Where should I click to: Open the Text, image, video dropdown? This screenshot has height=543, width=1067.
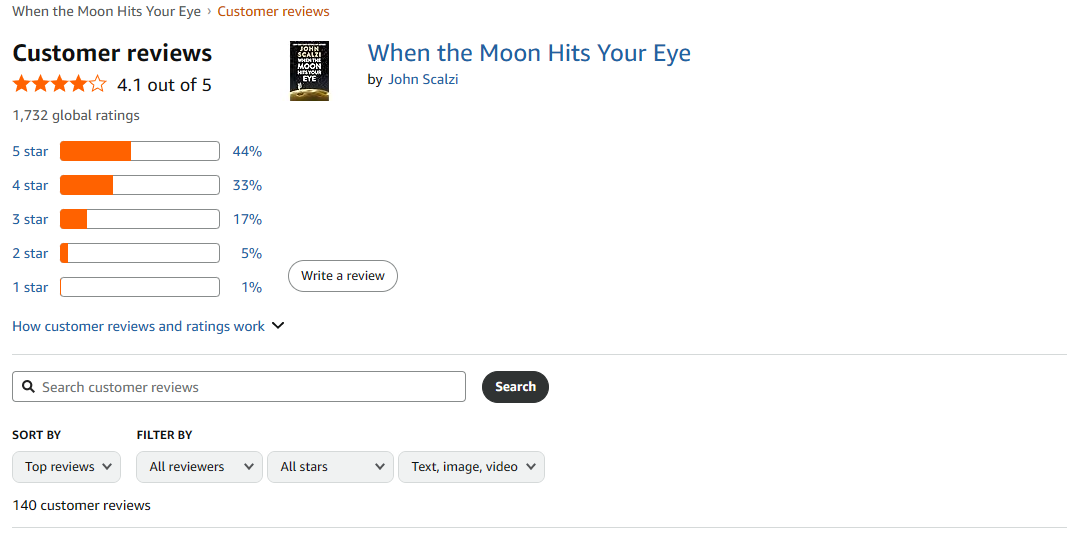[x=472, y=467]
